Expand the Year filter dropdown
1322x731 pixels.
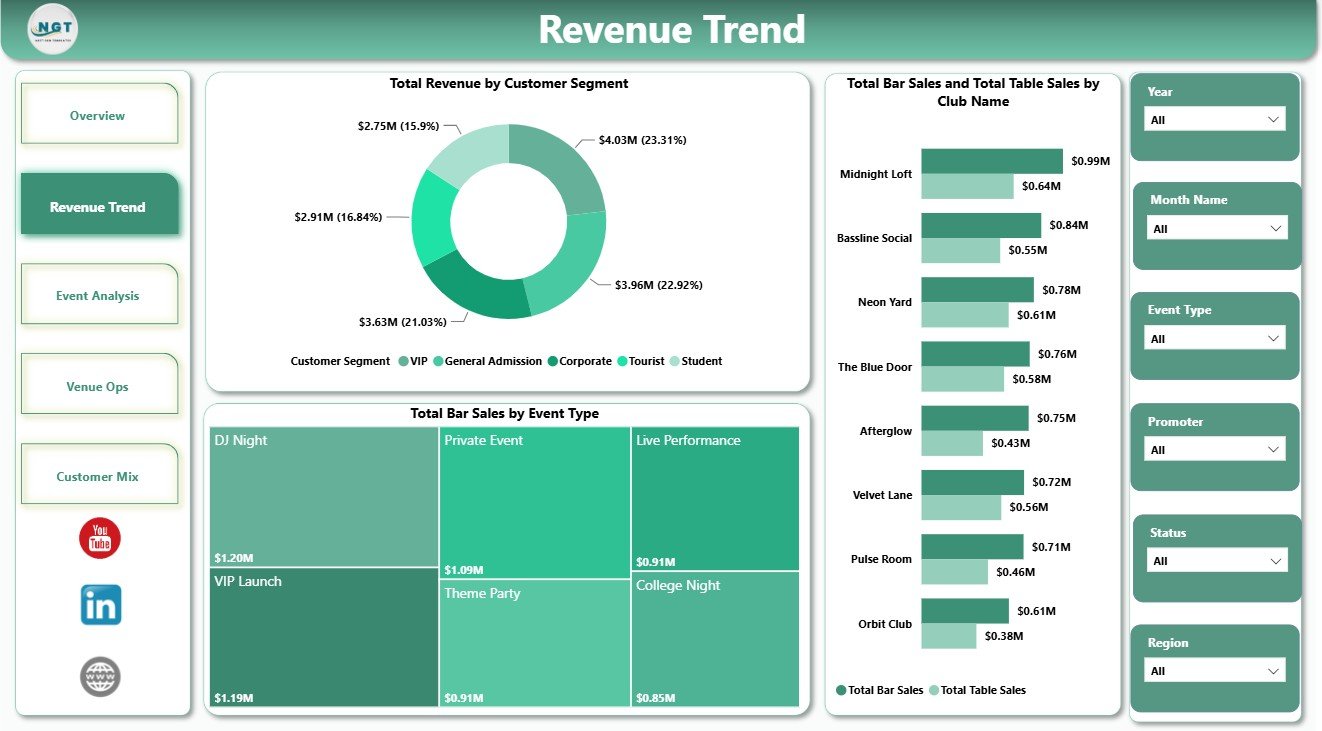tap(1214, 119)
